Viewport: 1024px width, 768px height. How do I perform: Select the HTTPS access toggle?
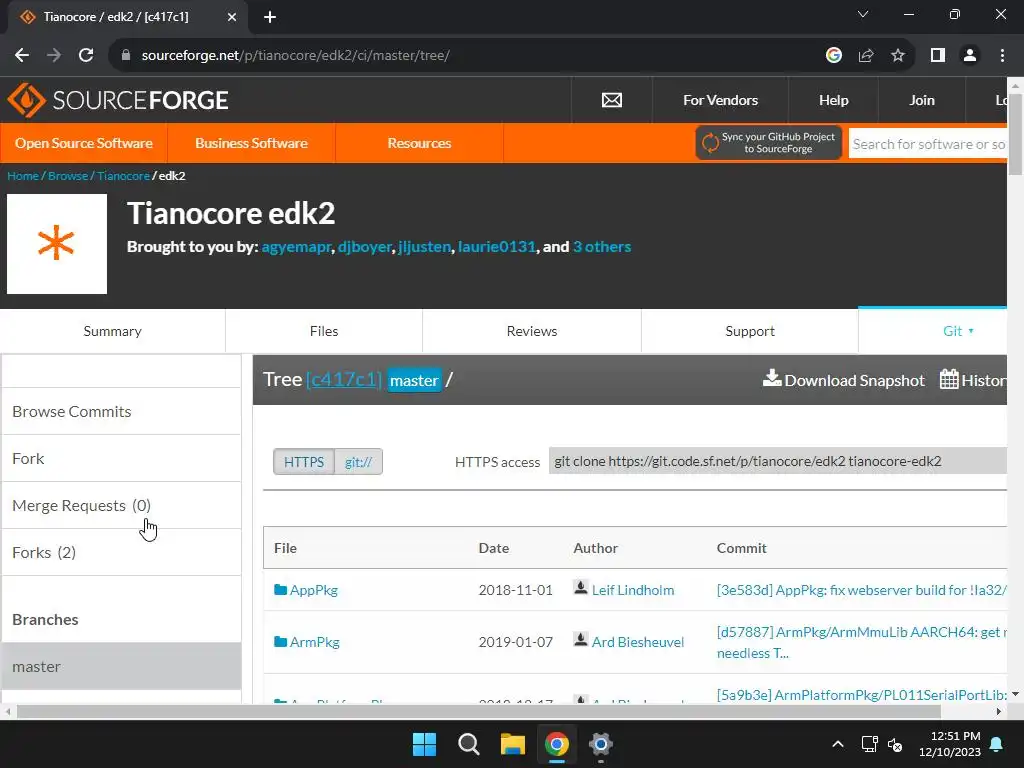tap(304, 462)
